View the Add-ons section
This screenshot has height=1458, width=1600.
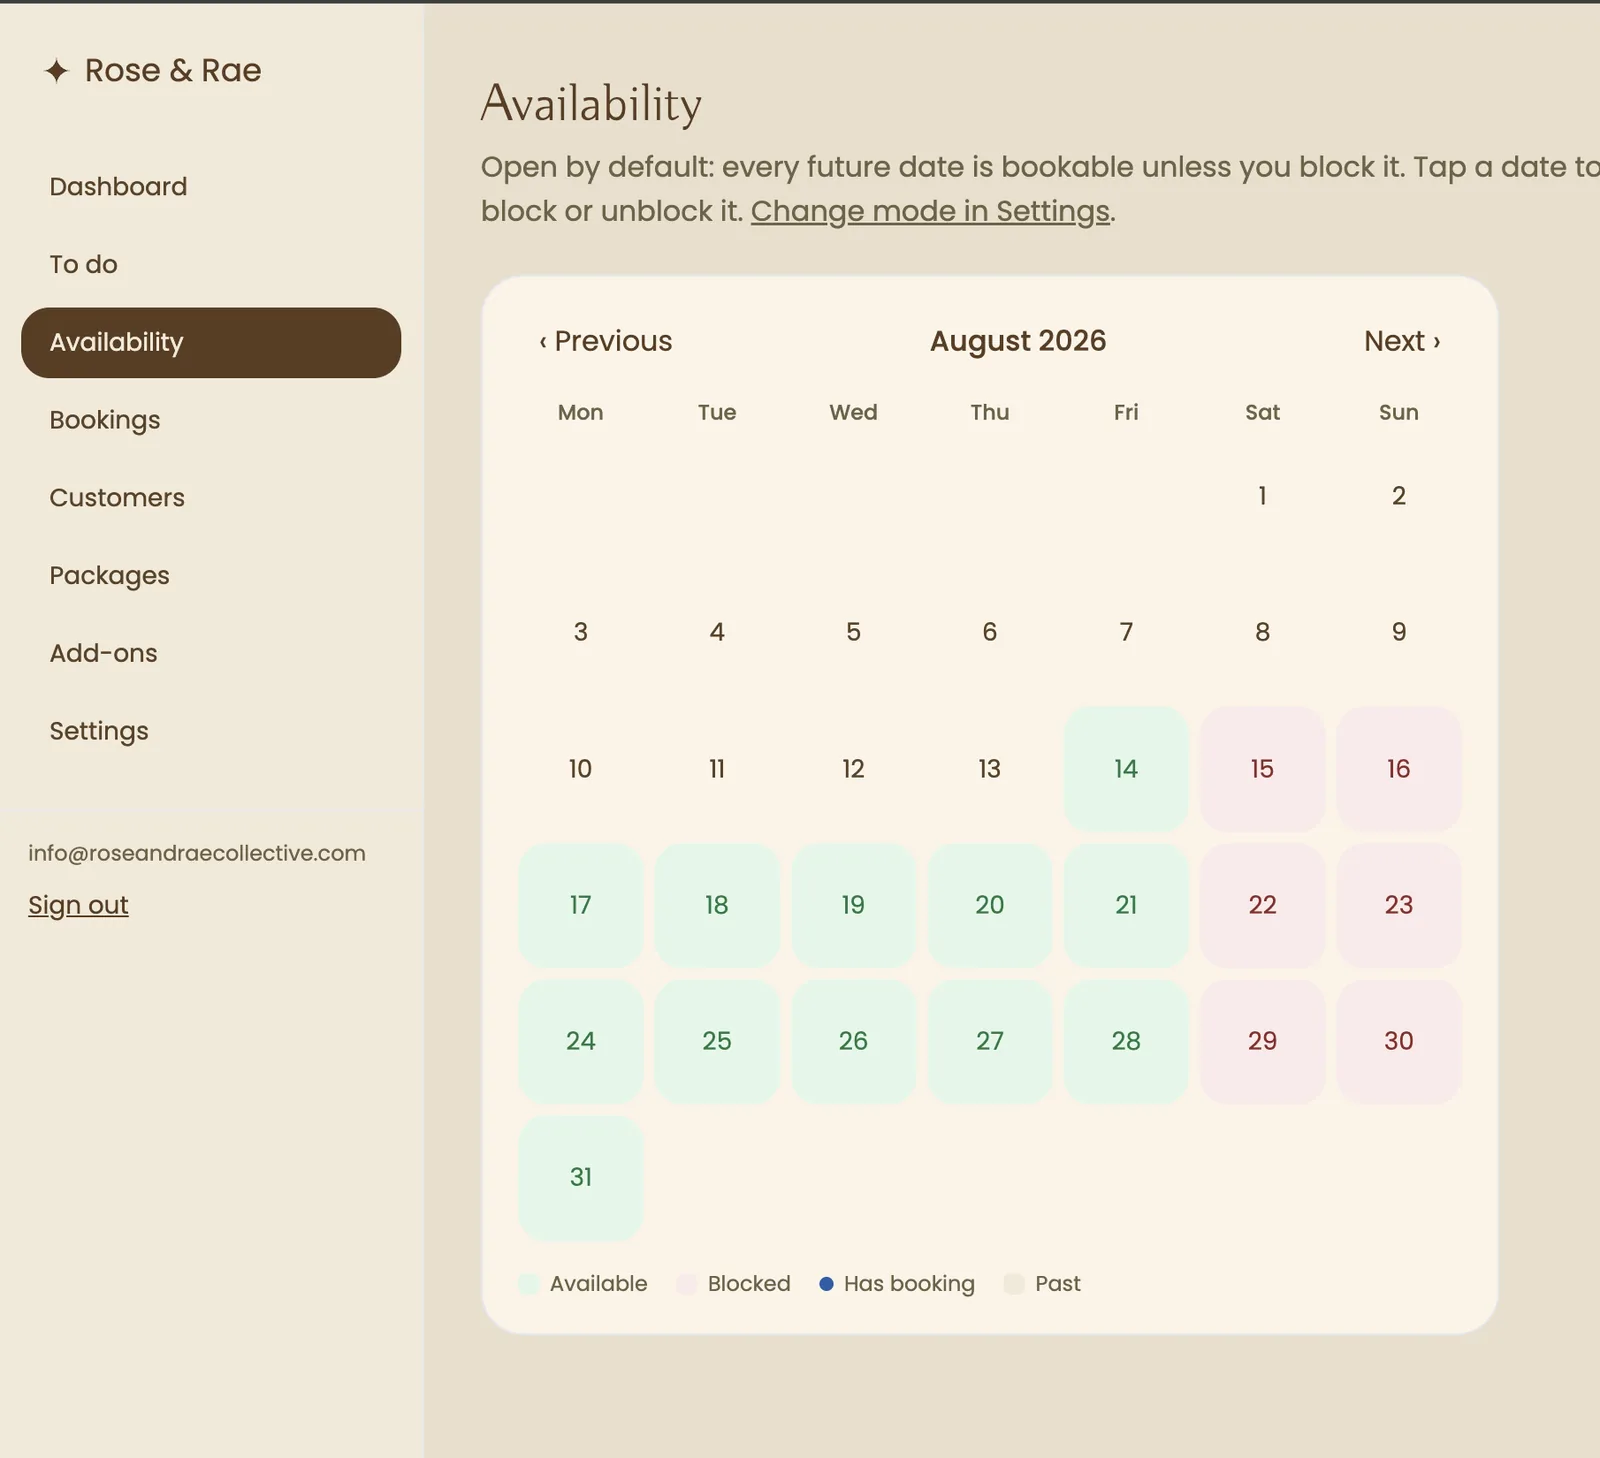click(211, 653)
